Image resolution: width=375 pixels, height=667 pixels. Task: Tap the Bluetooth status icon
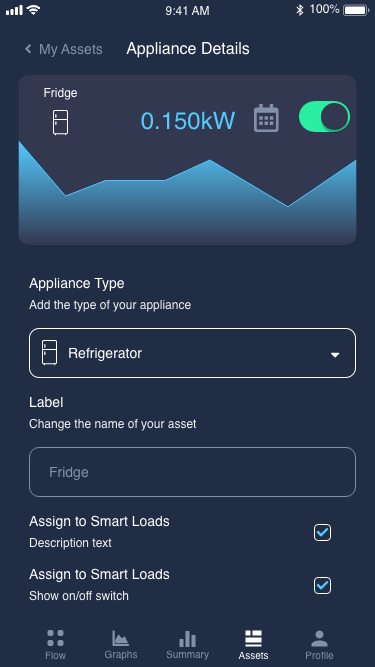point(300,10)
